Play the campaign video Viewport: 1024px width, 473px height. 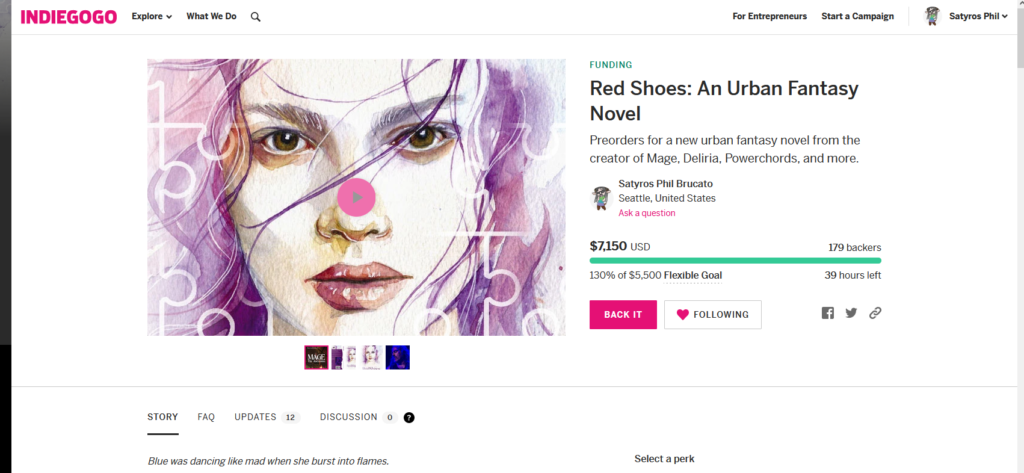tap(356, 197)
